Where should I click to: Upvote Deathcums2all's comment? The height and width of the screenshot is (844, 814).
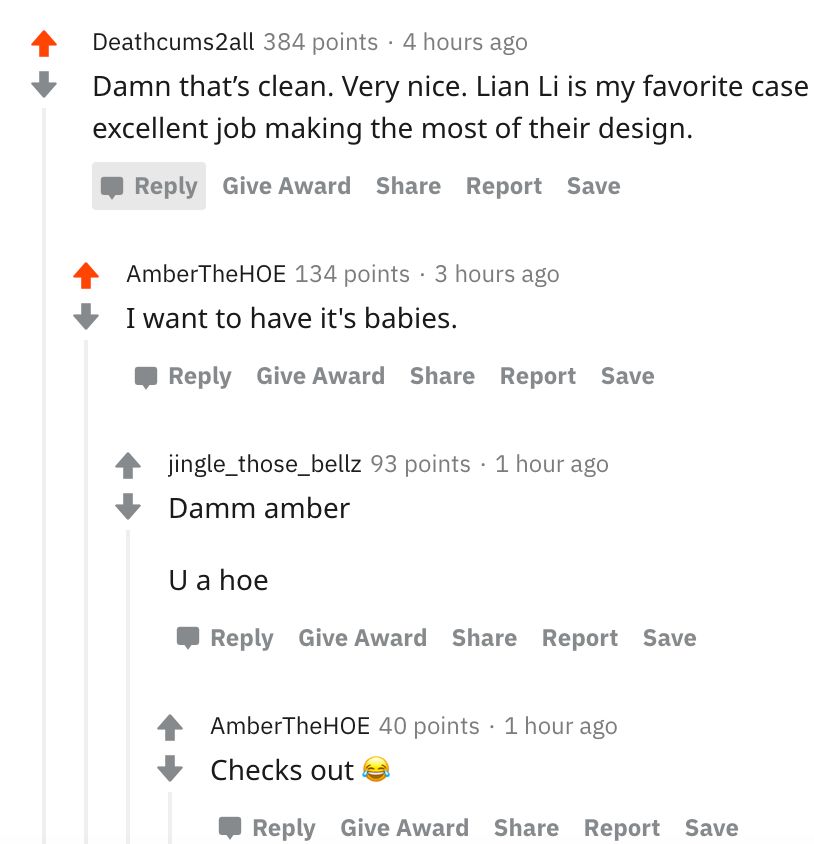tap(43, 43)
